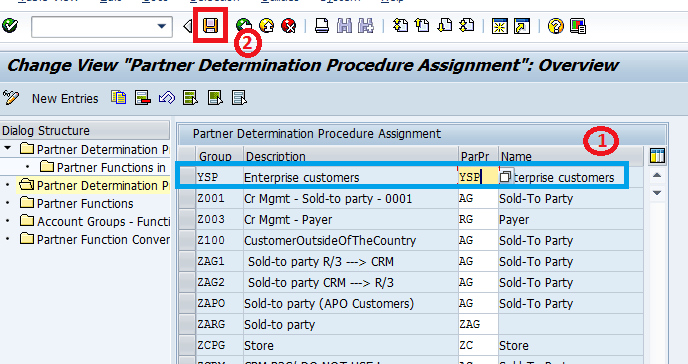Click inside the command input field
The image size is (688, 364).
click(x=93, y=27)
